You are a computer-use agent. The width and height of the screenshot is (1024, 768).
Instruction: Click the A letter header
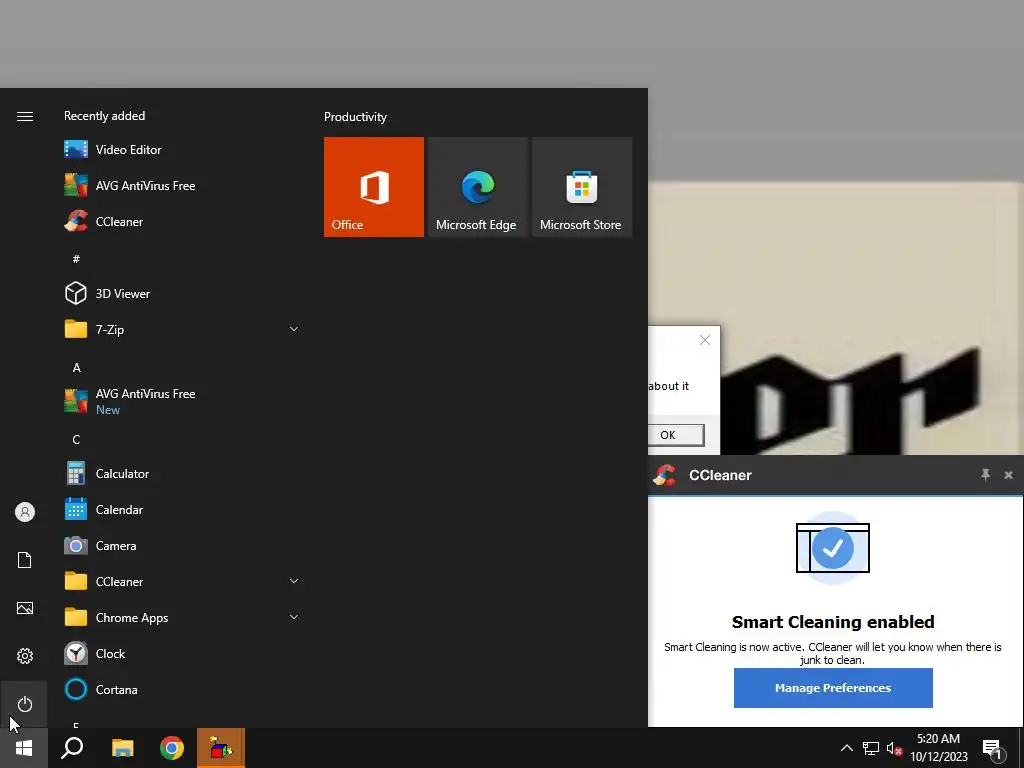tap(76, 368)
